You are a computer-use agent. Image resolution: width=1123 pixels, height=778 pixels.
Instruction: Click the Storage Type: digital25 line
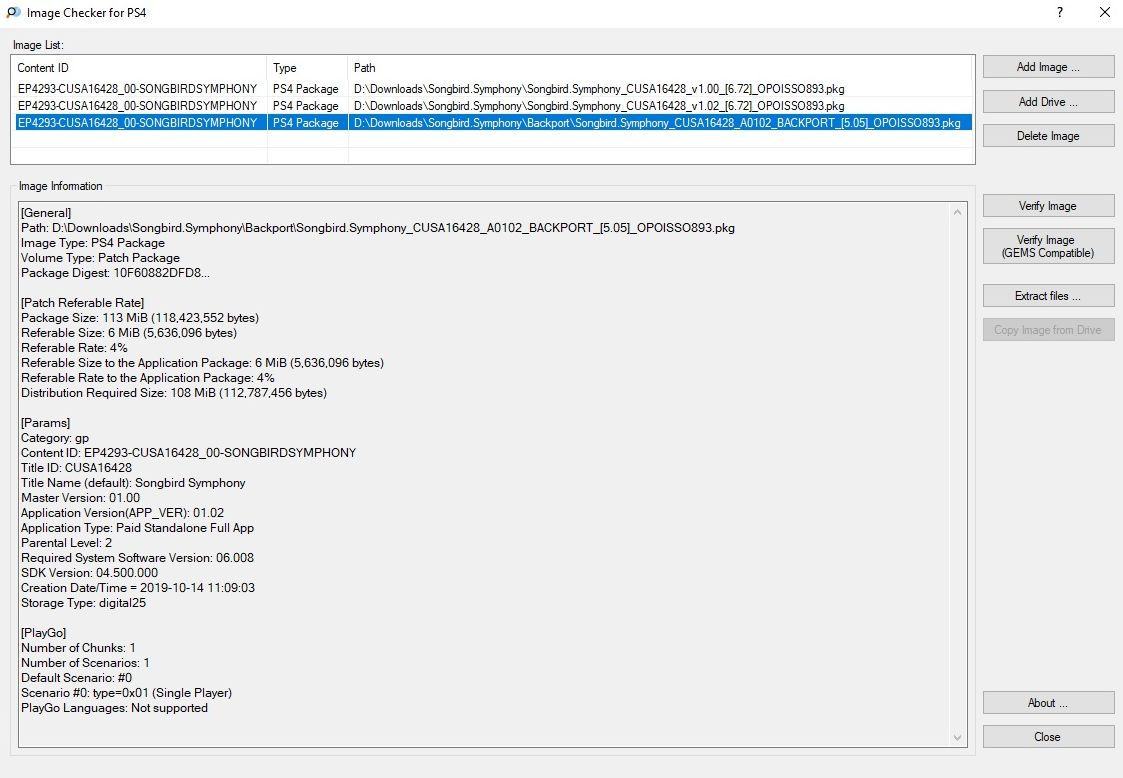(83, 604)
